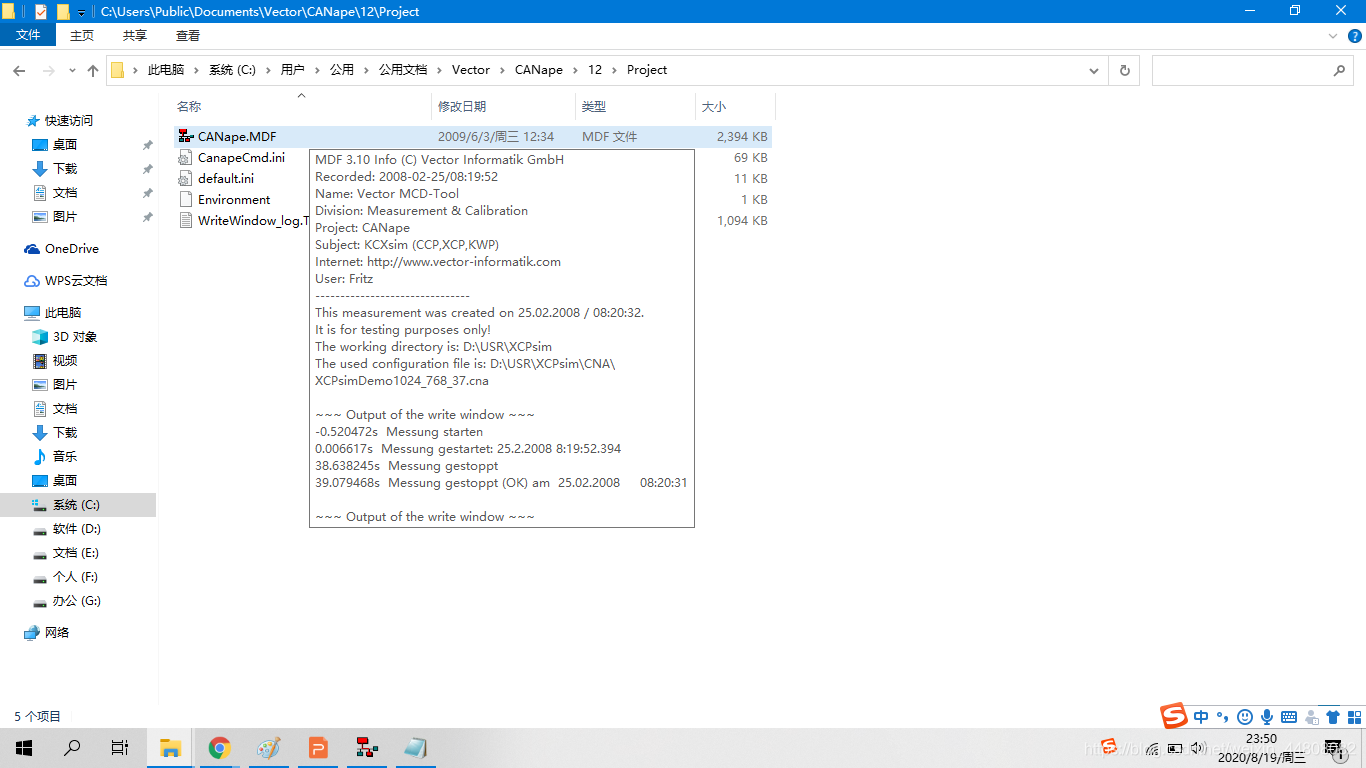Open the Windows Start menu
The height and width of the screenshot is (768, 1366).
pyautogui.click(x=24, y=748)
